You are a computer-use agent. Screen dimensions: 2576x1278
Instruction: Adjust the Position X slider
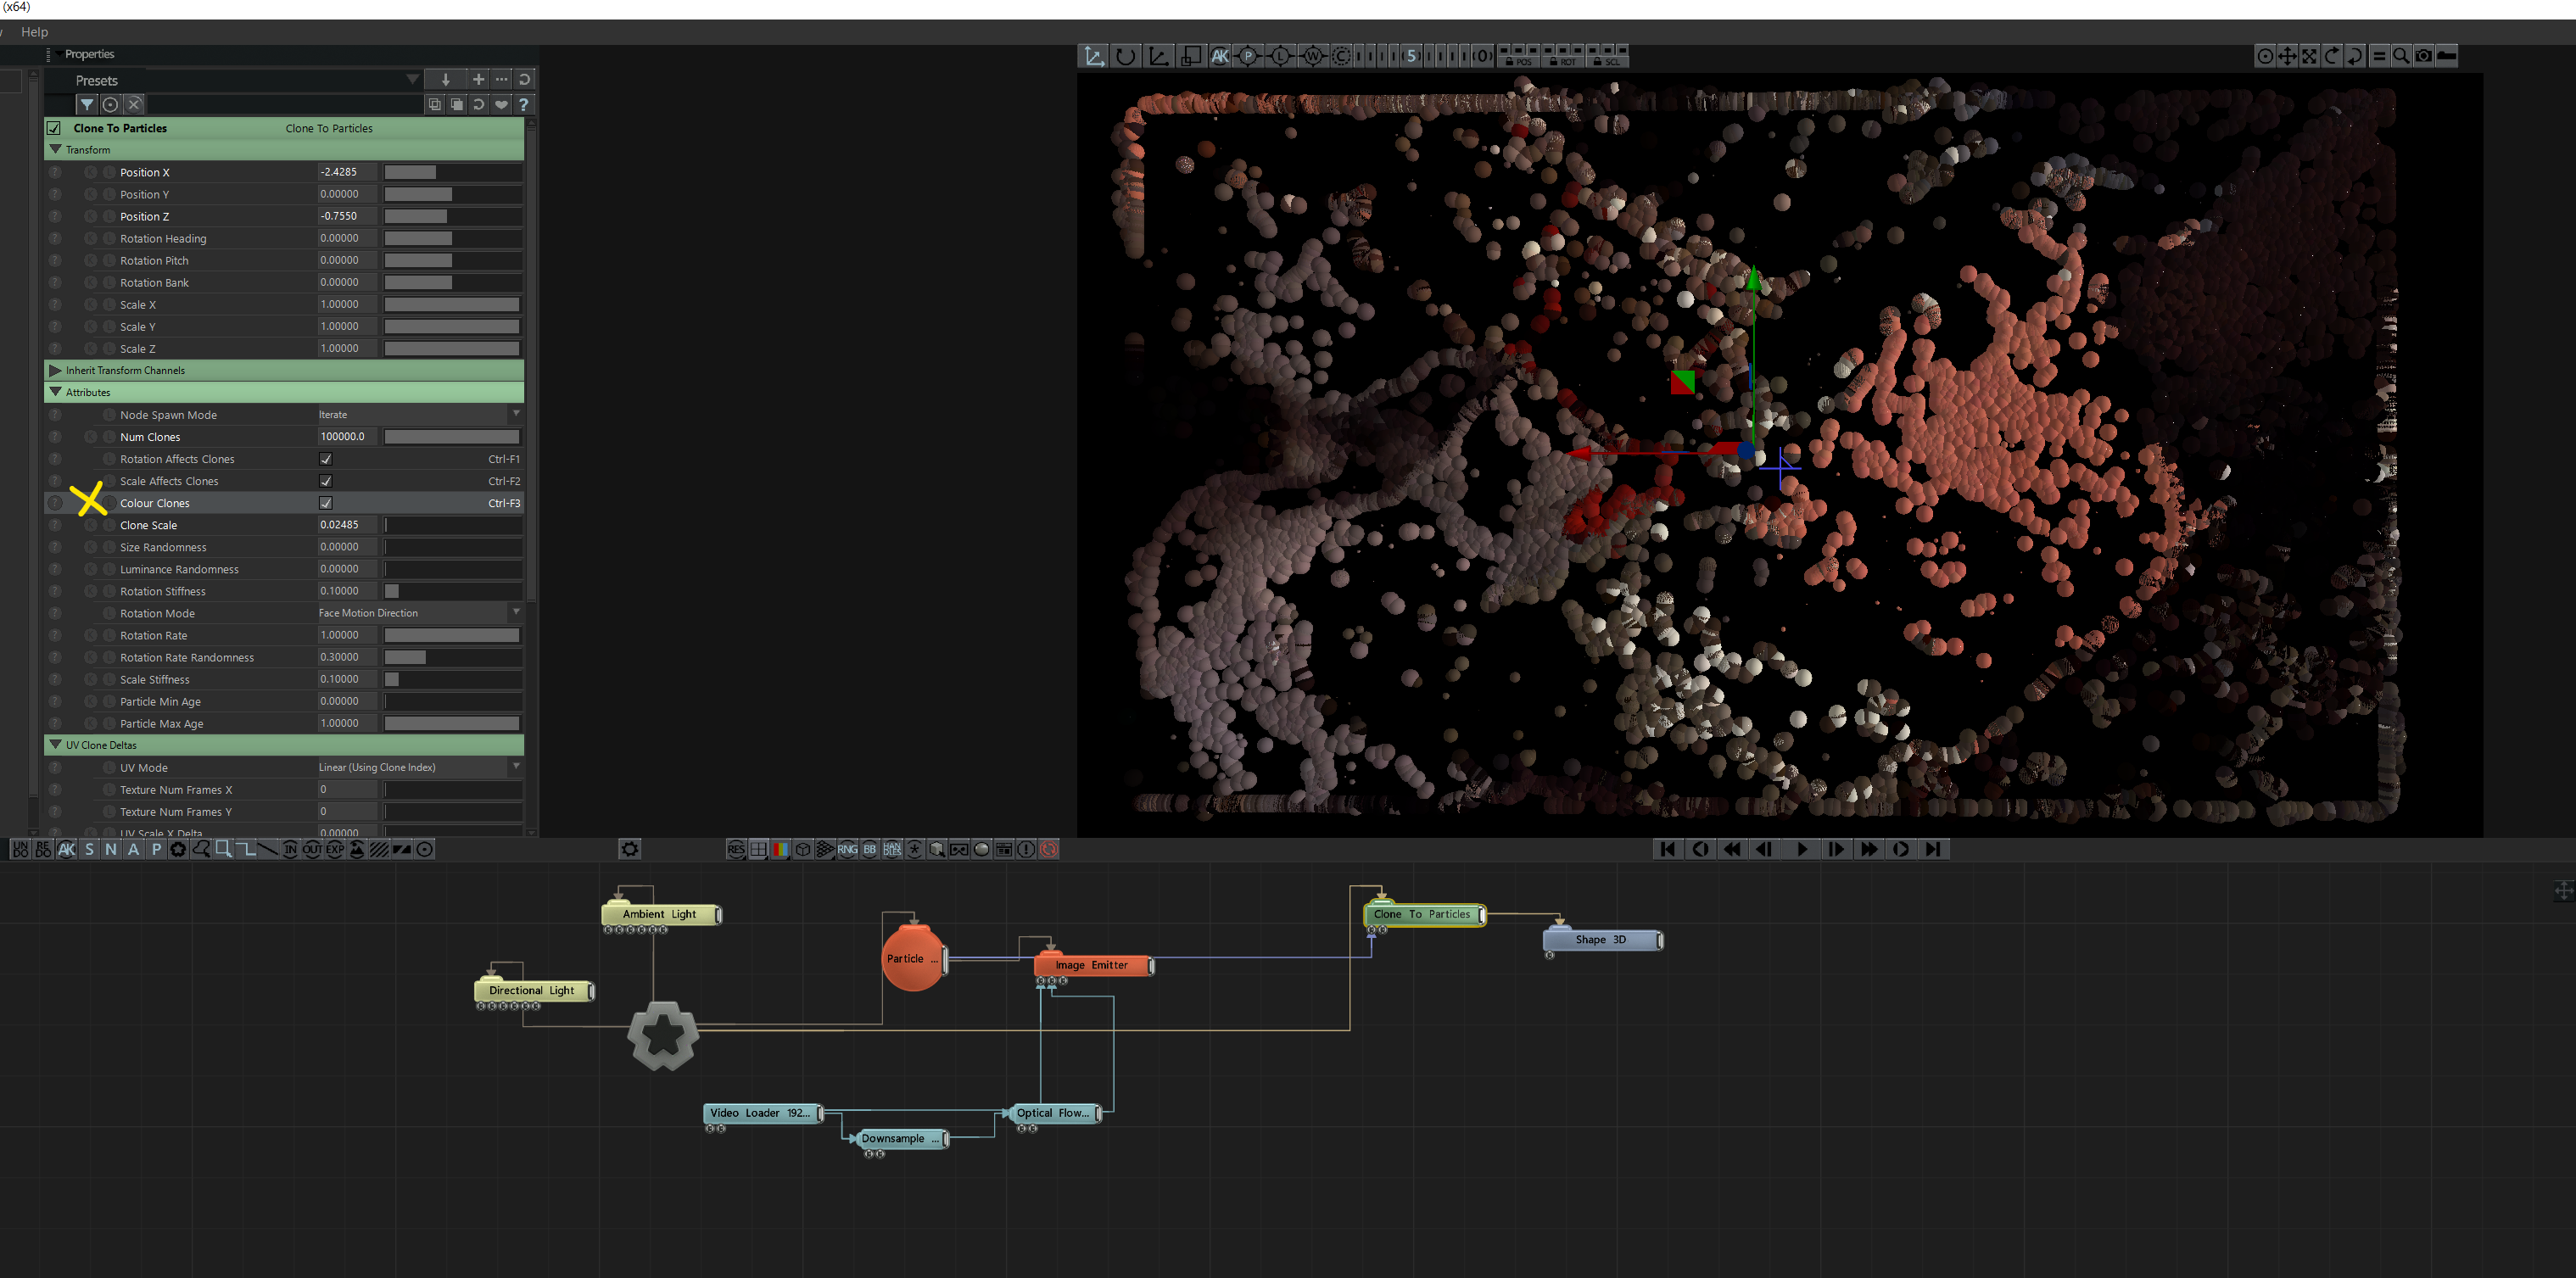pos(453,172)
